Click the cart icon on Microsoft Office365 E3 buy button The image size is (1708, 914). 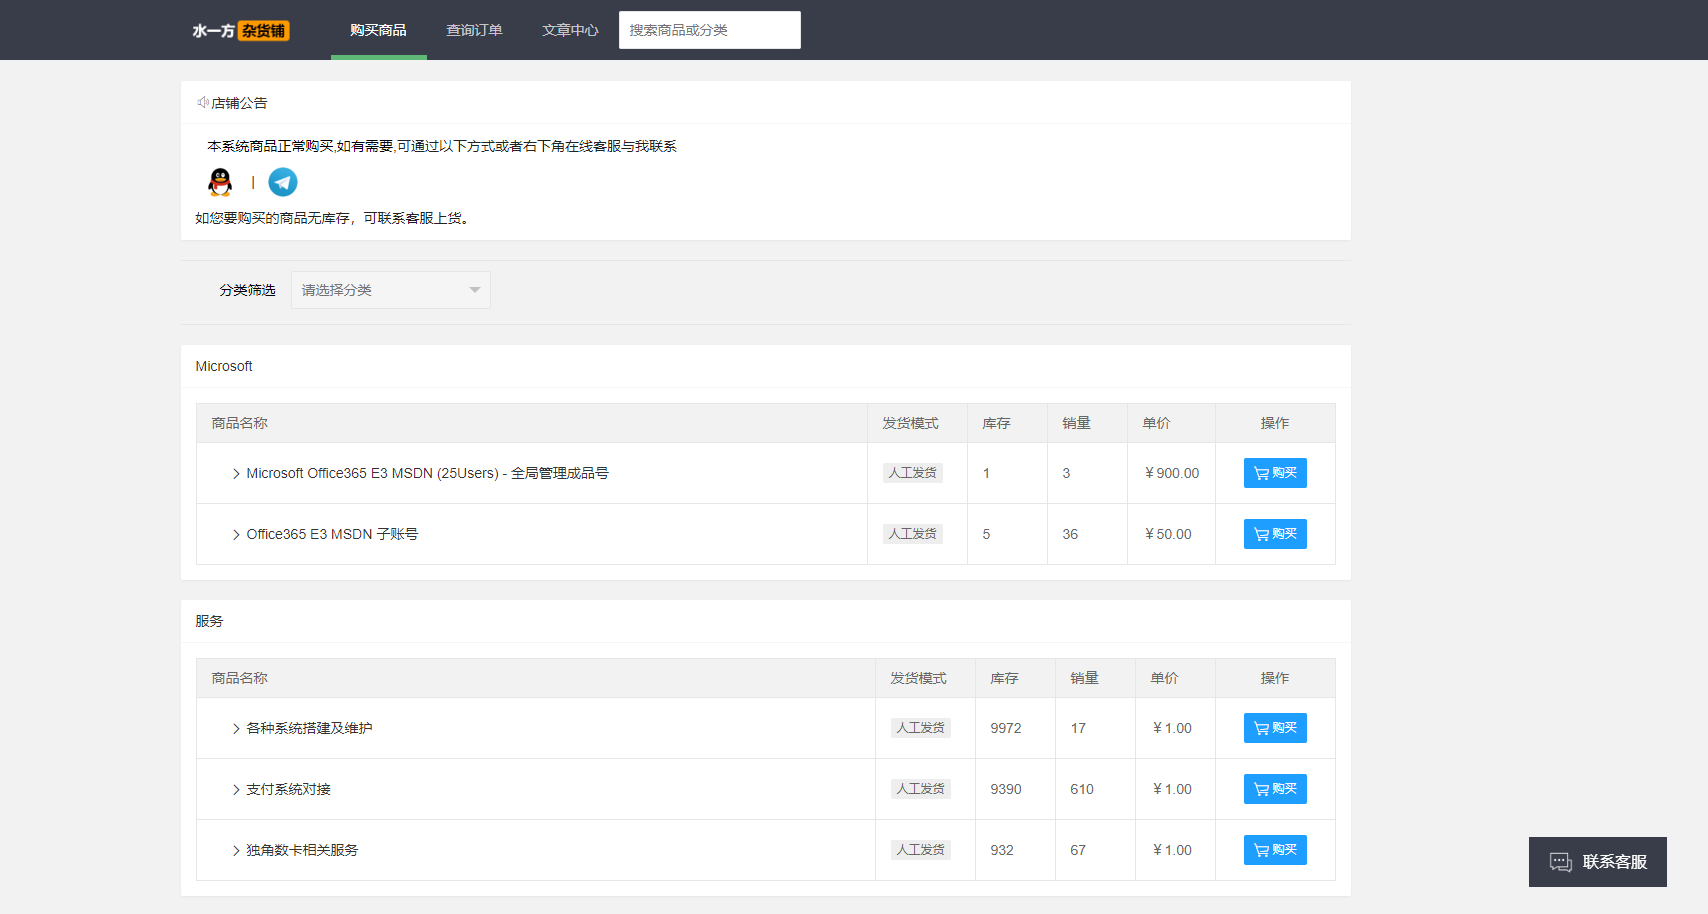1260,473
